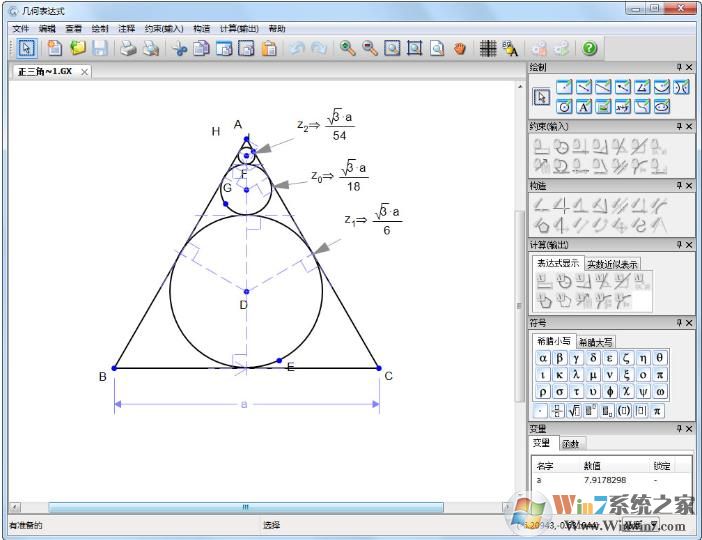Pin toggle for the 绘制 panel
The image size is (702, 540).
click(679, 67)
